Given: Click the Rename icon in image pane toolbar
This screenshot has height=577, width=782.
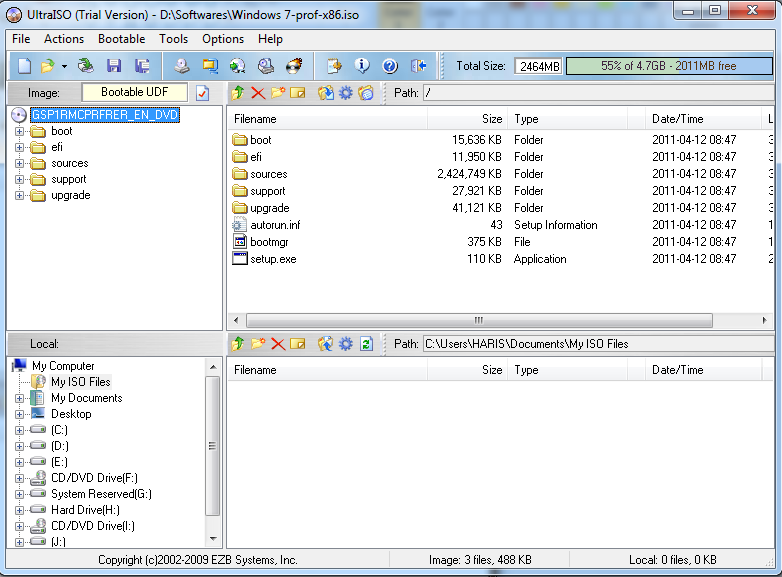Looking at the screenshot, I should pos(298,93).
